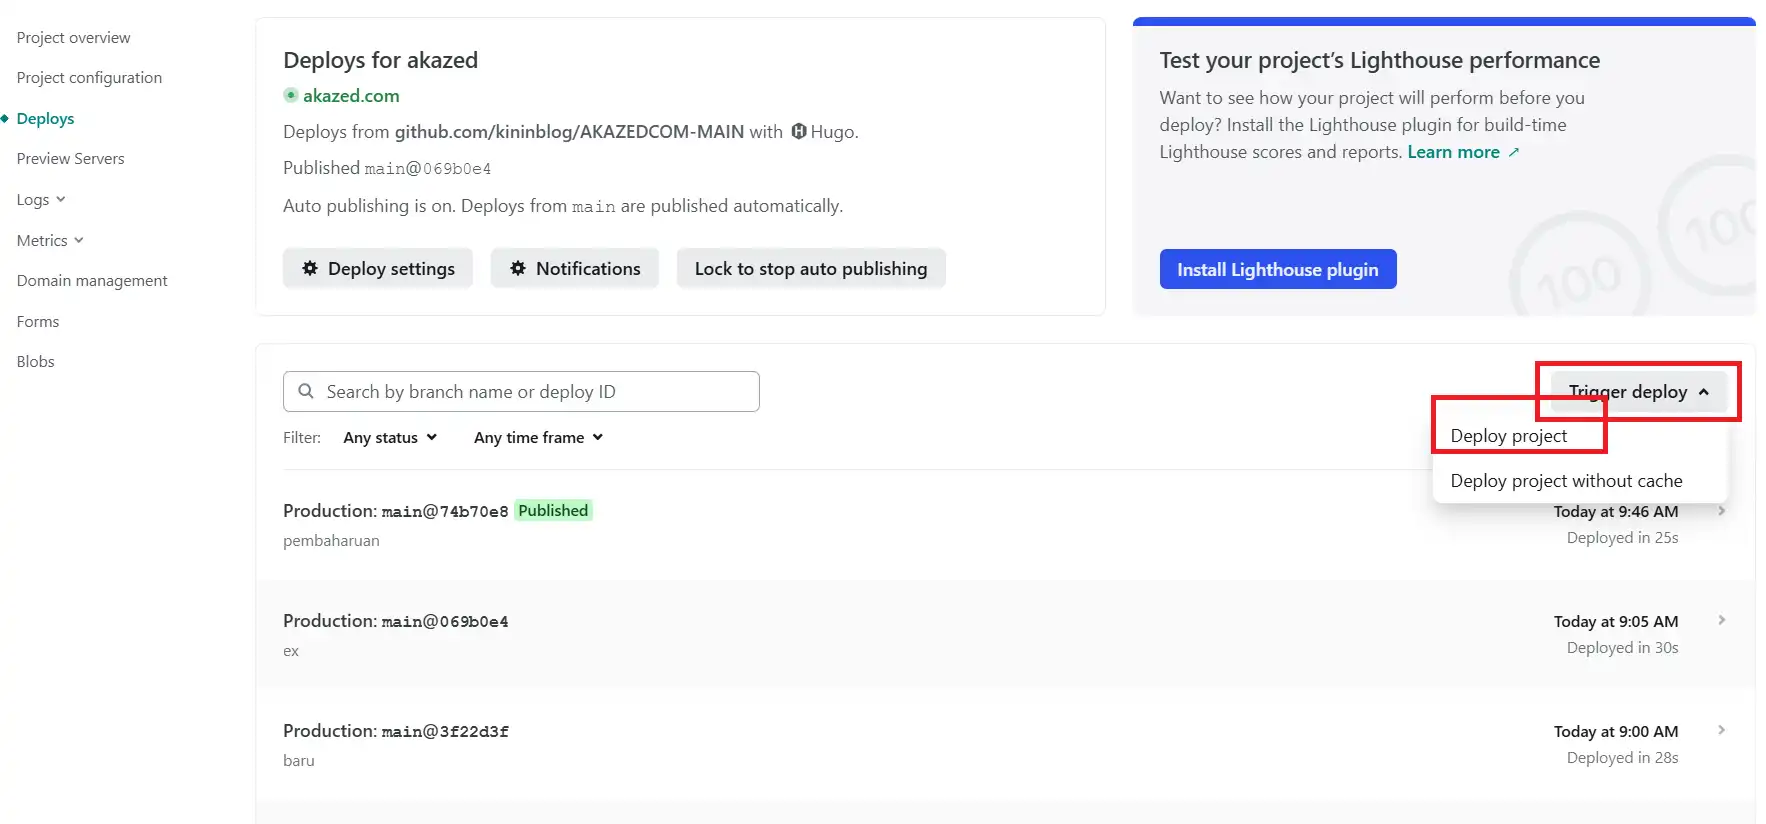Choose Deploy project from menu
This screenshot has height=824, width=1766.
coord(1509,436)
